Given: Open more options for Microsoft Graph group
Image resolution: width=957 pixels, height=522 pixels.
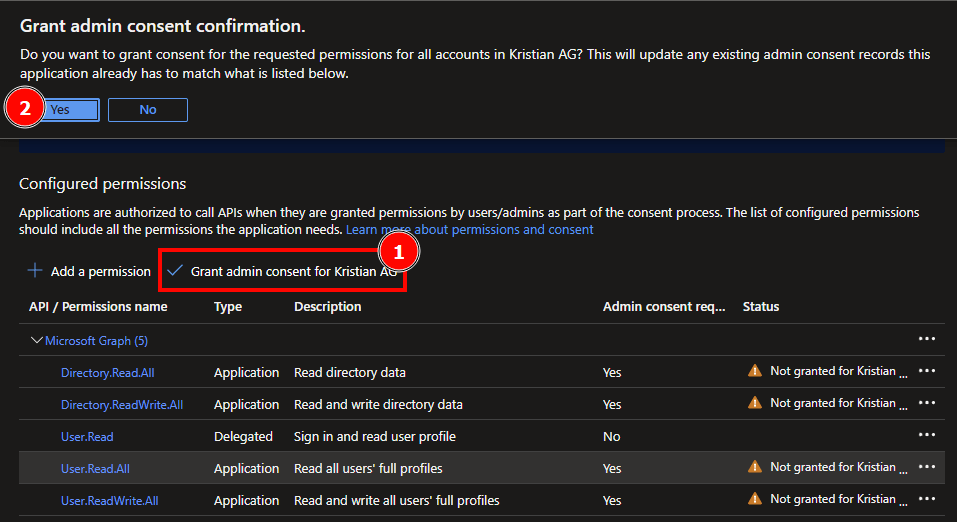Looking at the screenshot, I should click(x=926, y=339).
